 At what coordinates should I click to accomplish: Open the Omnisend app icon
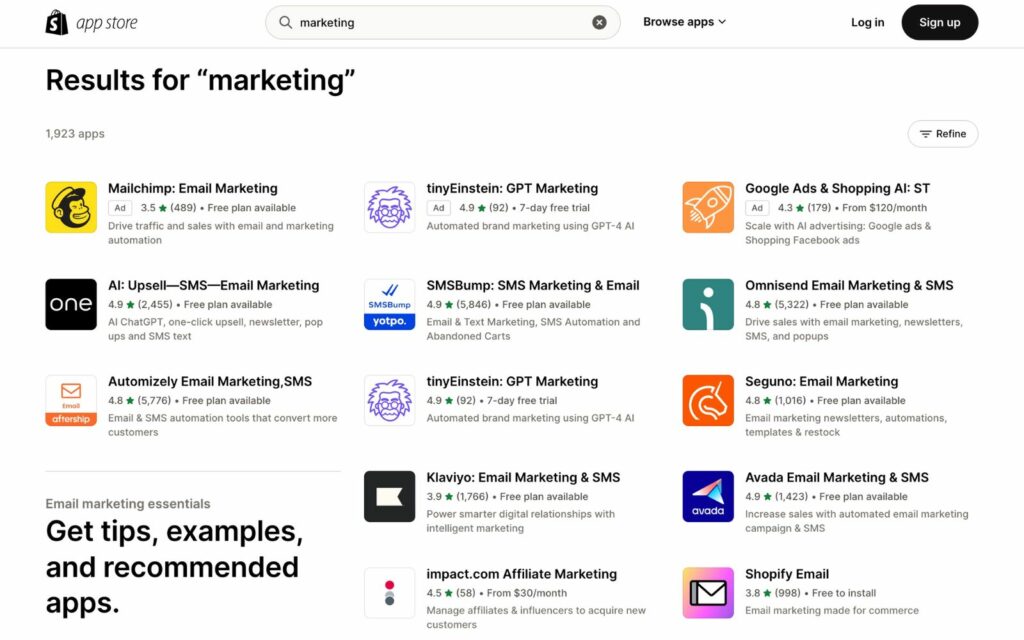(708, 304)
